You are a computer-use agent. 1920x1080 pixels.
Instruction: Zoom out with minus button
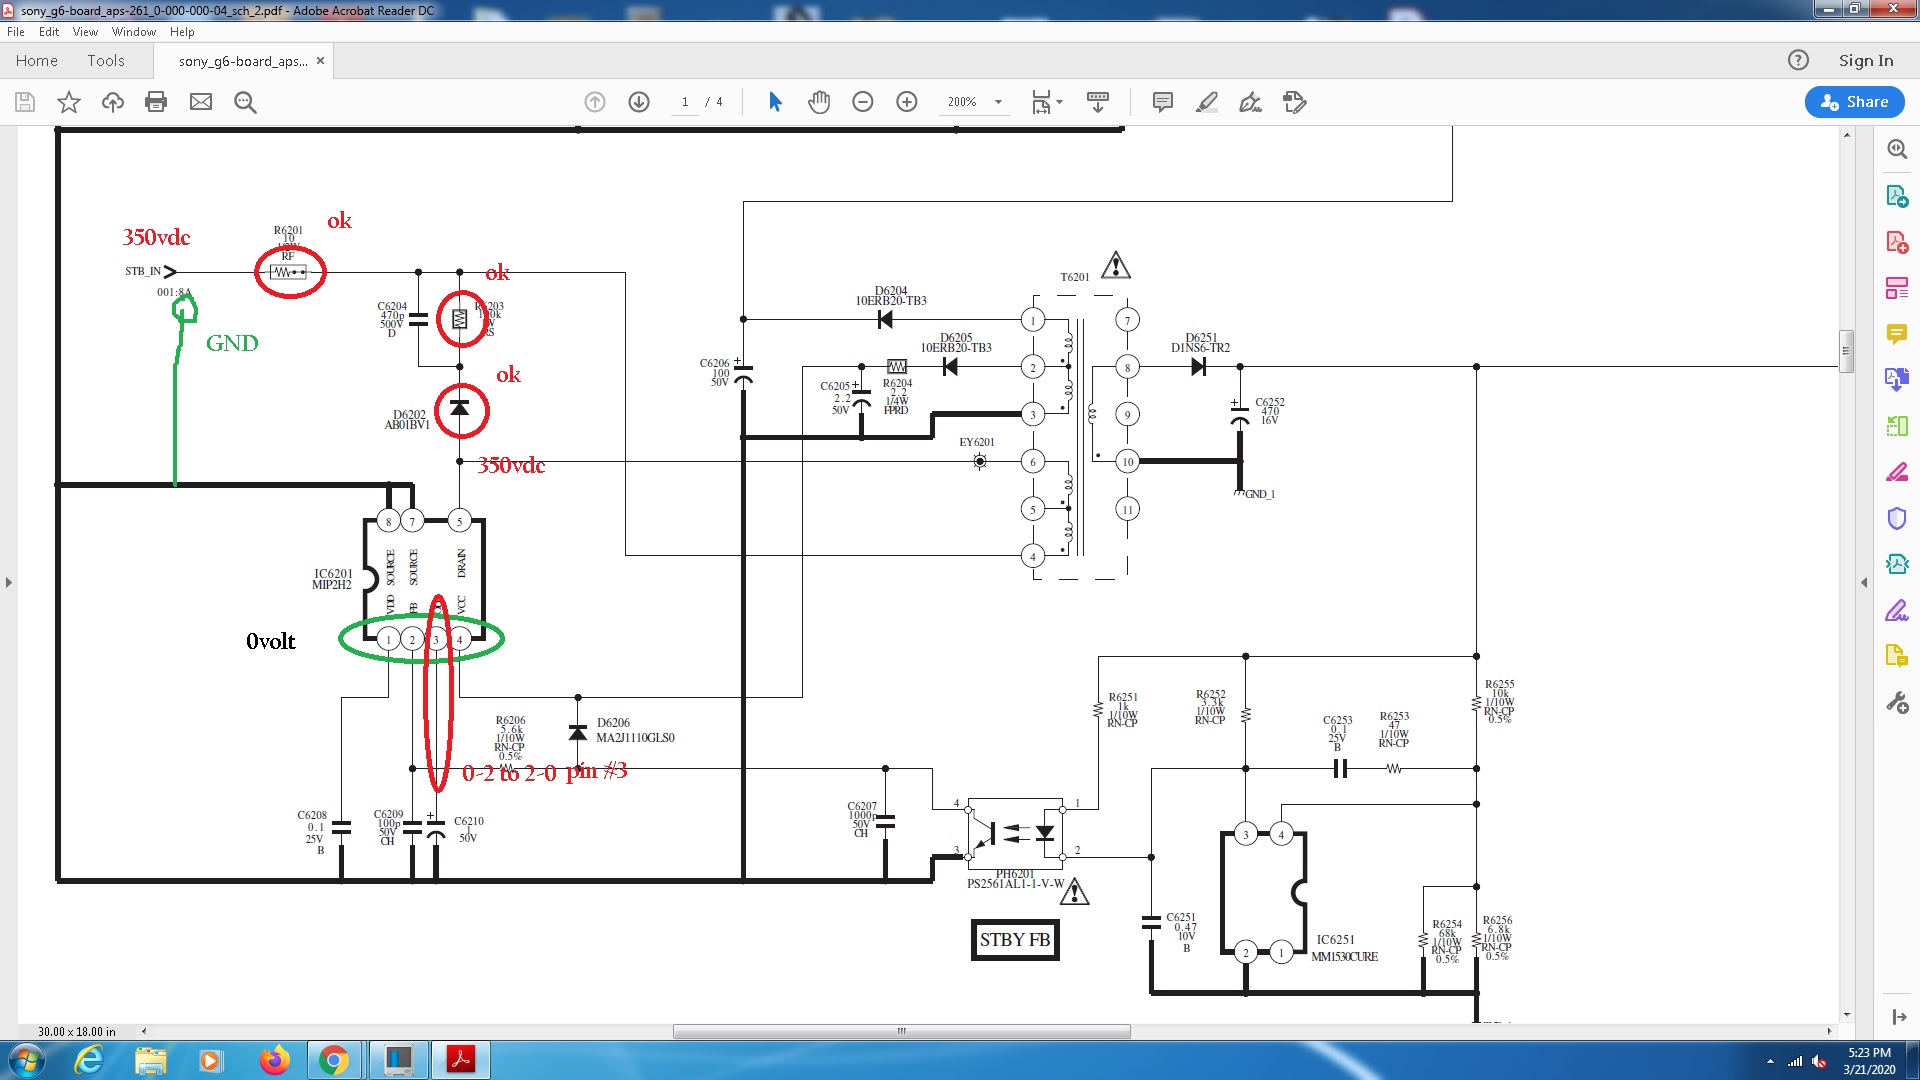(x=863, y=102)
